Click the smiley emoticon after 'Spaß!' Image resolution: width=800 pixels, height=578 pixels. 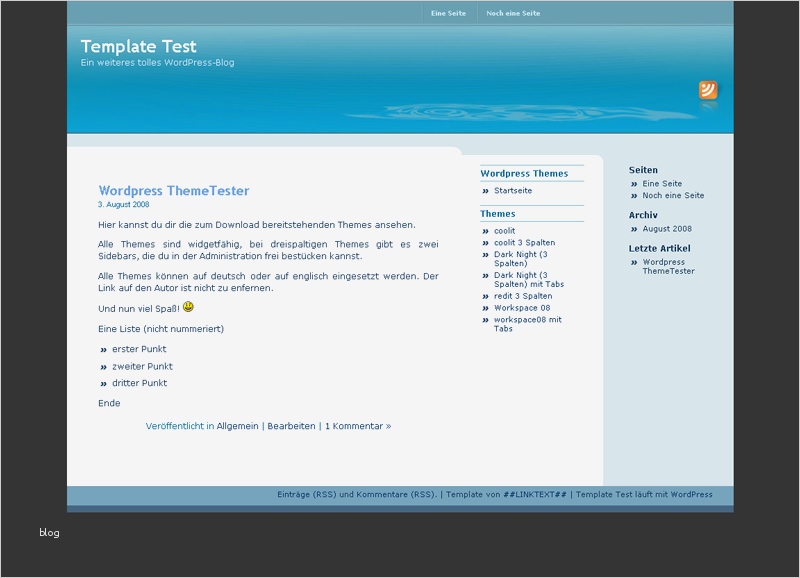pyautogui.click(x=188, y=307)
